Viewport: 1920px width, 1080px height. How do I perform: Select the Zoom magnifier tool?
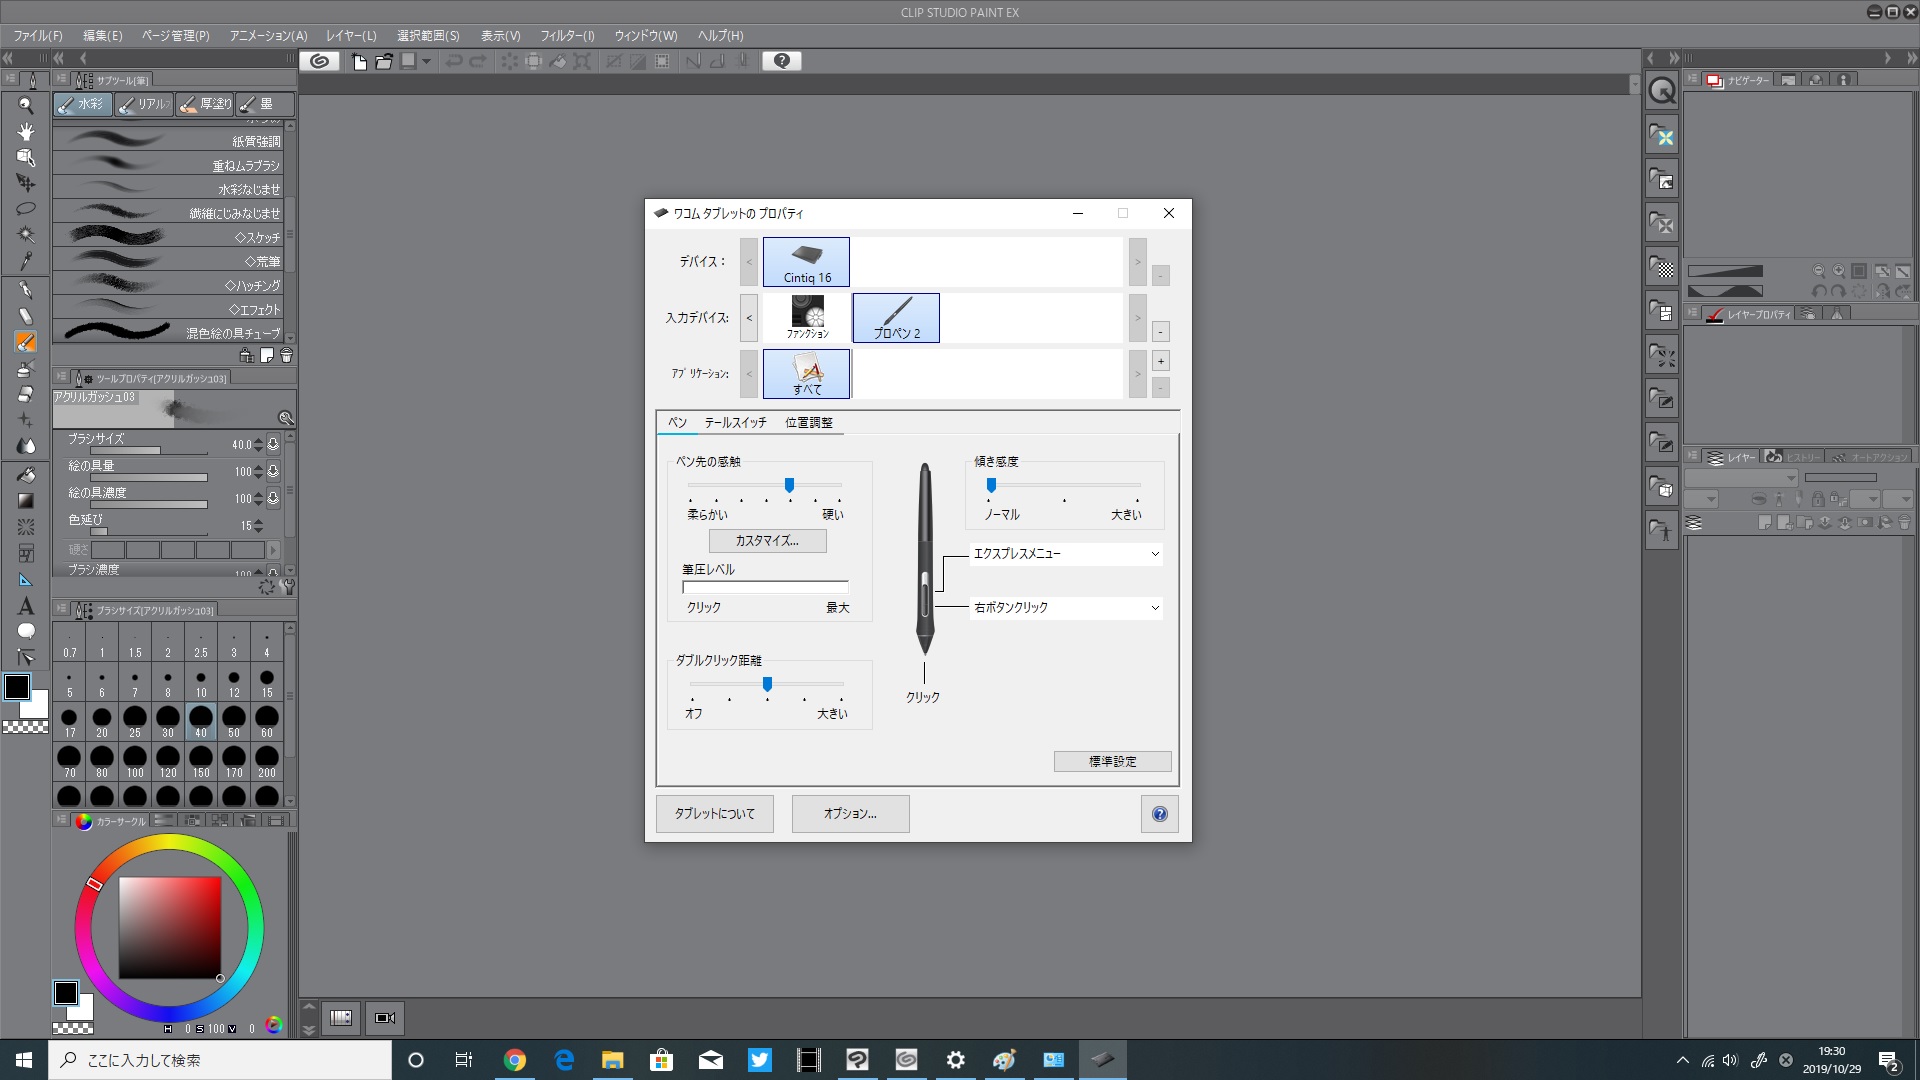click(26, 105)
